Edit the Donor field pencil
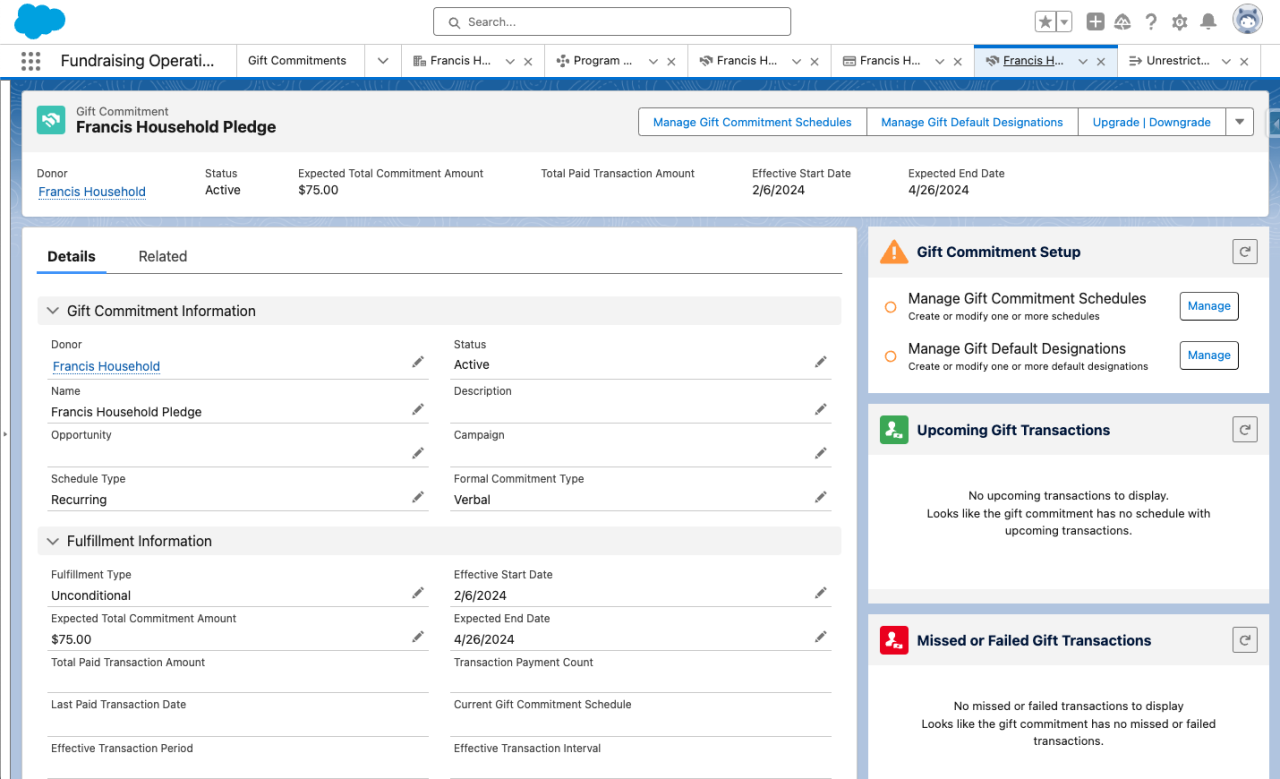Viewport: 1280px width, 779px height. (x=418, y=362)
